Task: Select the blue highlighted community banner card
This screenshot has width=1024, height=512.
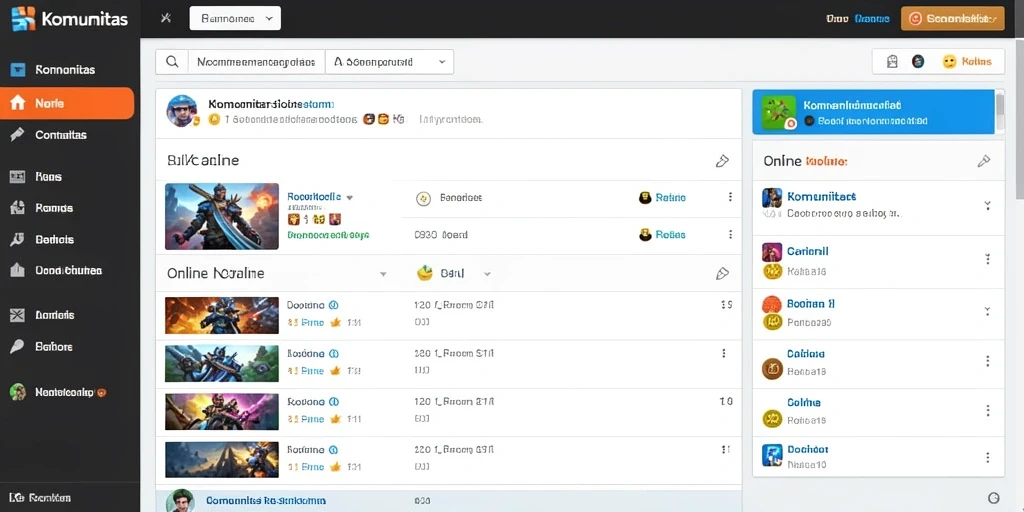Action: click(873, 112)
